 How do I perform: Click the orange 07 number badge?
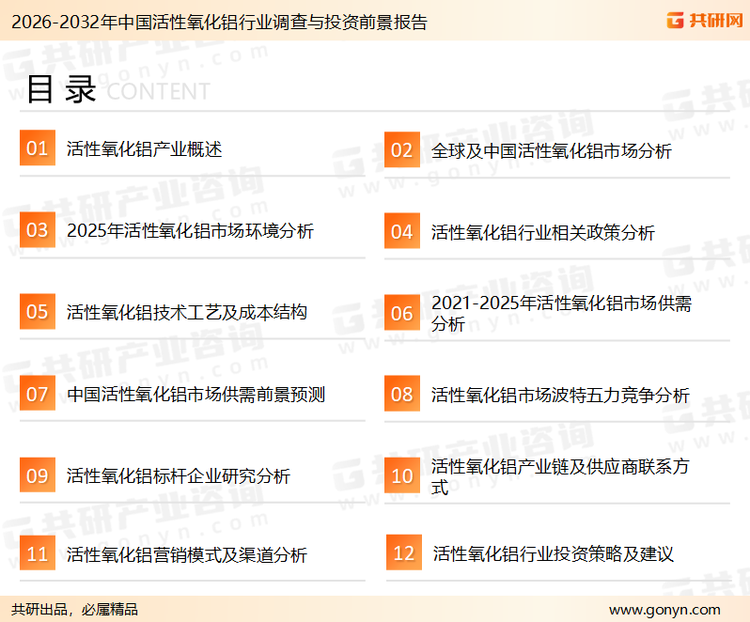coord(37,393)
